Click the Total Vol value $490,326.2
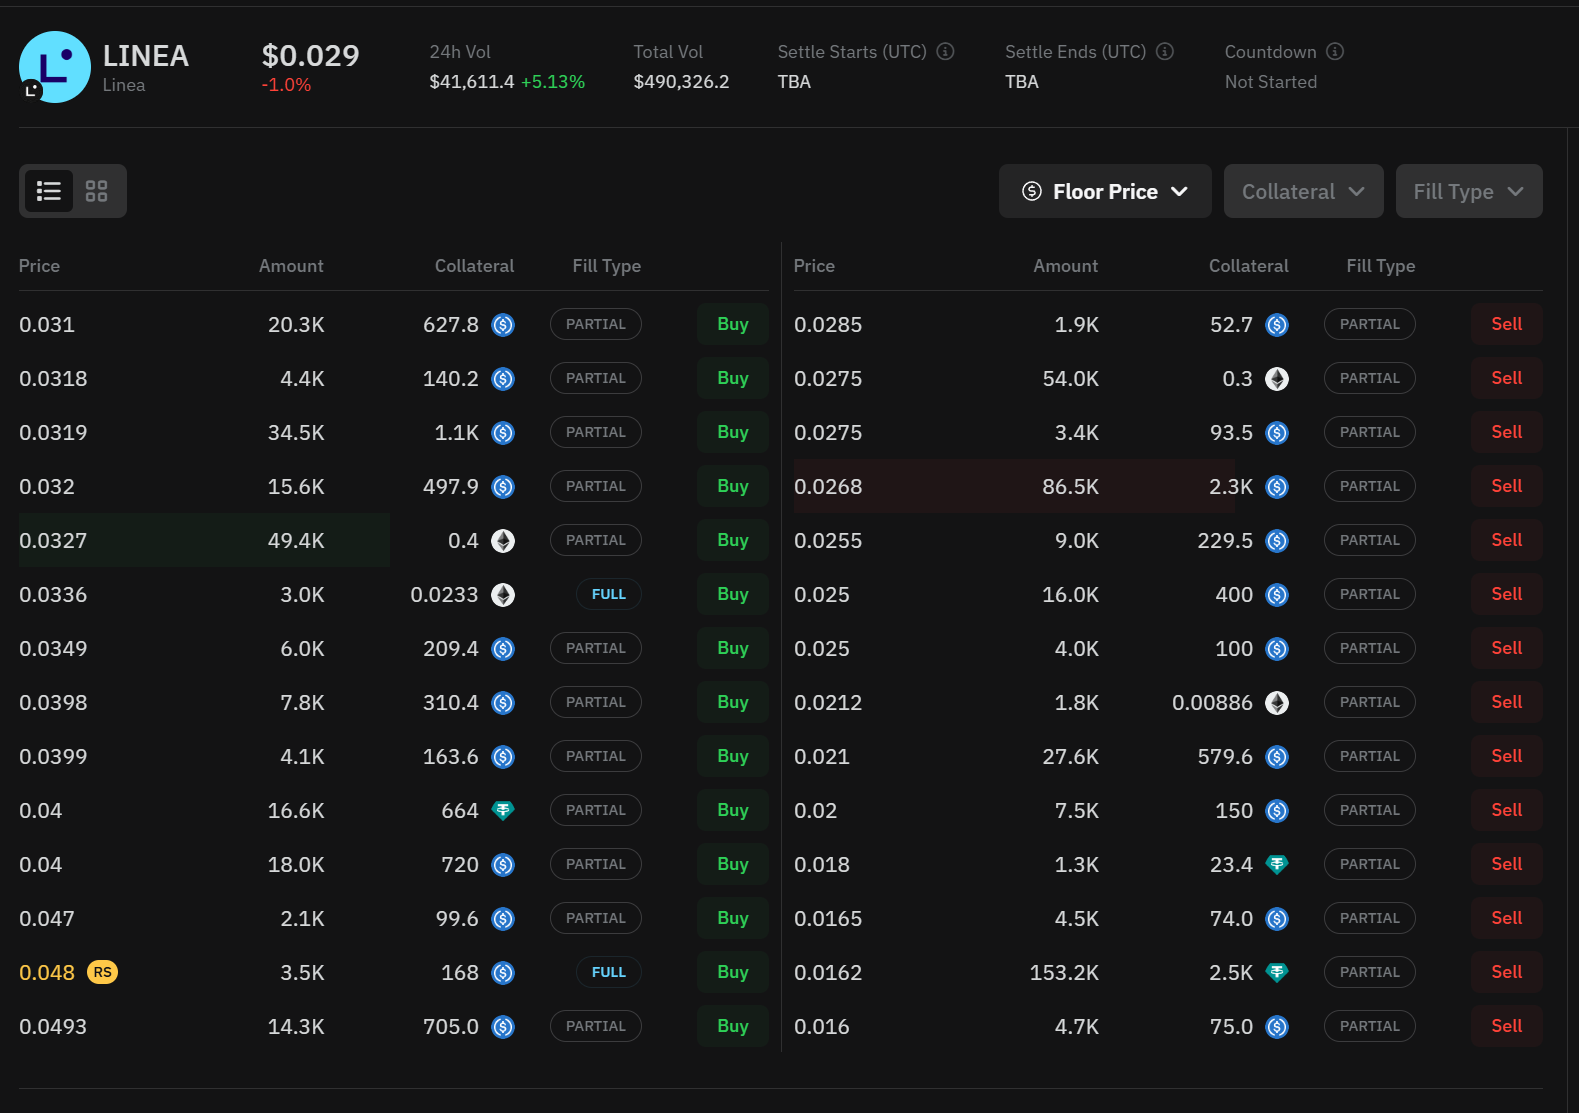The height and width of the screenshot is (1113, 1579). click(681, 82)
